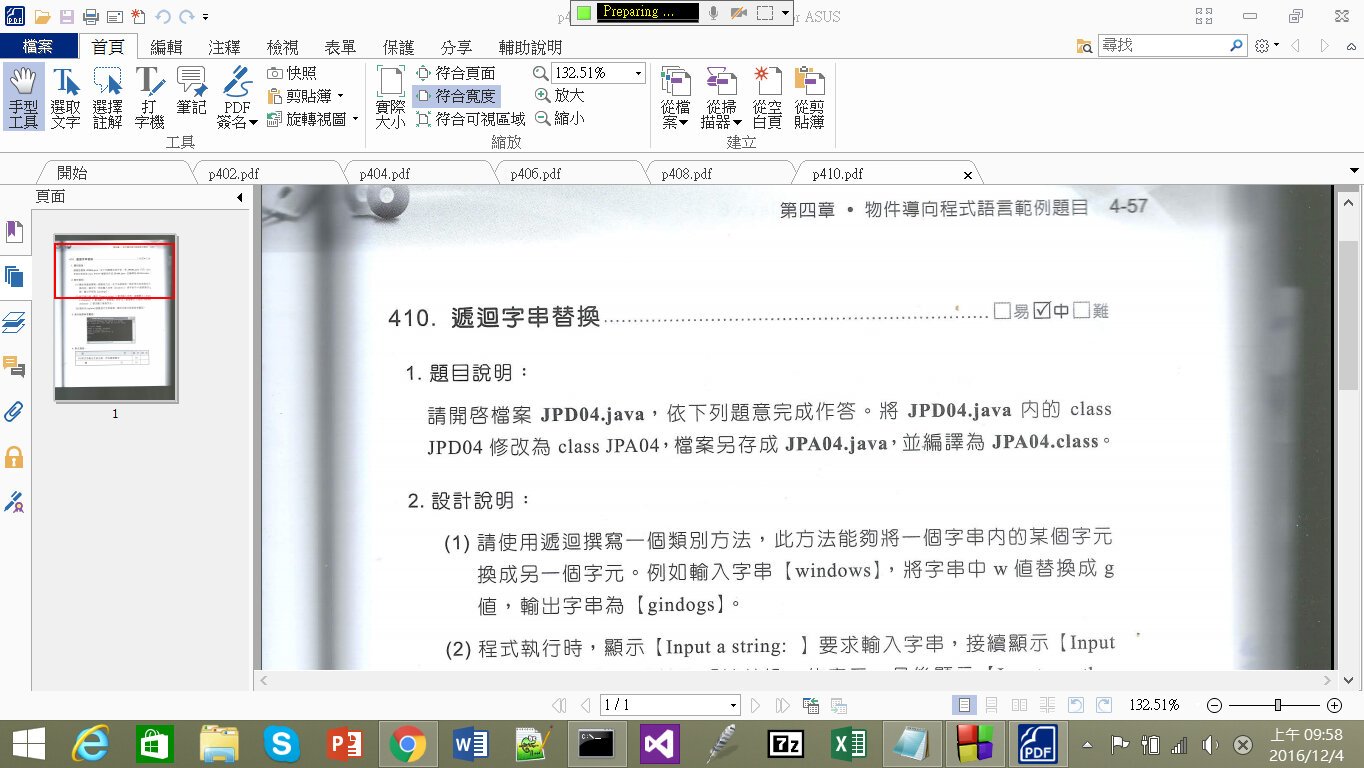Switch to the 檢視 ribbon tab
Screen dimensions: 1364x768
point(282,47)
